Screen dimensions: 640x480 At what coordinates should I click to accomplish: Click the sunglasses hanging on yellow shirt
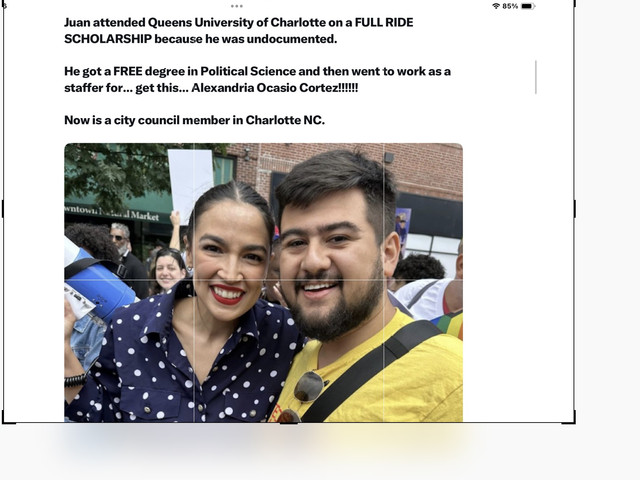pos(309,387)
